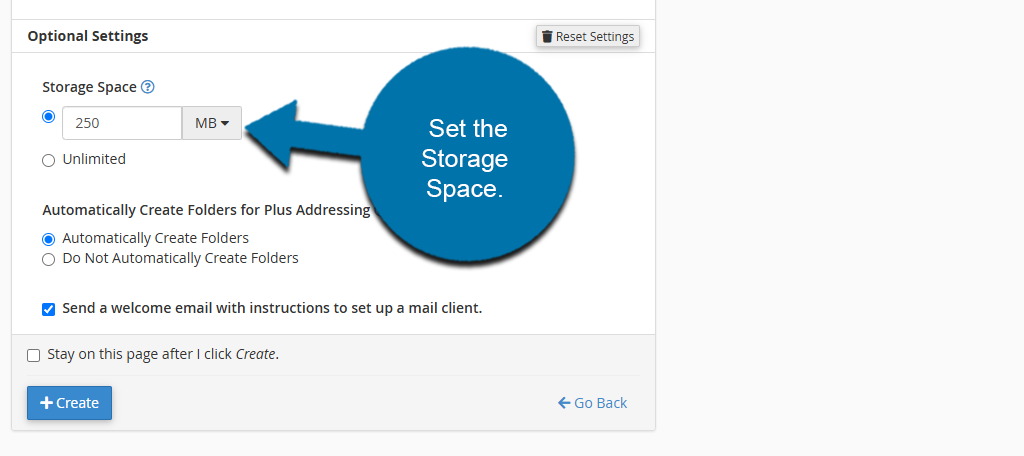Select the custom storage size radio button
The image size is (1024, 456).
point(48,116)
